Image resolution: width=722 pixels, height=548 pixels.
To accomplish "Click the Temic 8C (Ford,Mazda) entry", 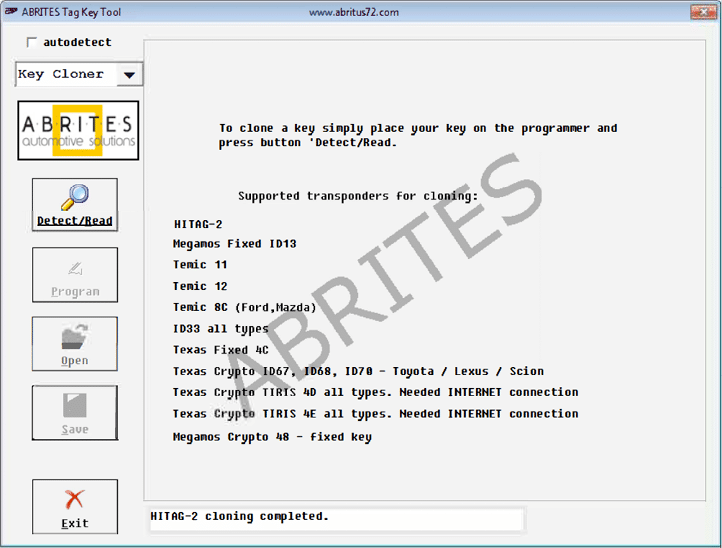I will click(244, 308).
